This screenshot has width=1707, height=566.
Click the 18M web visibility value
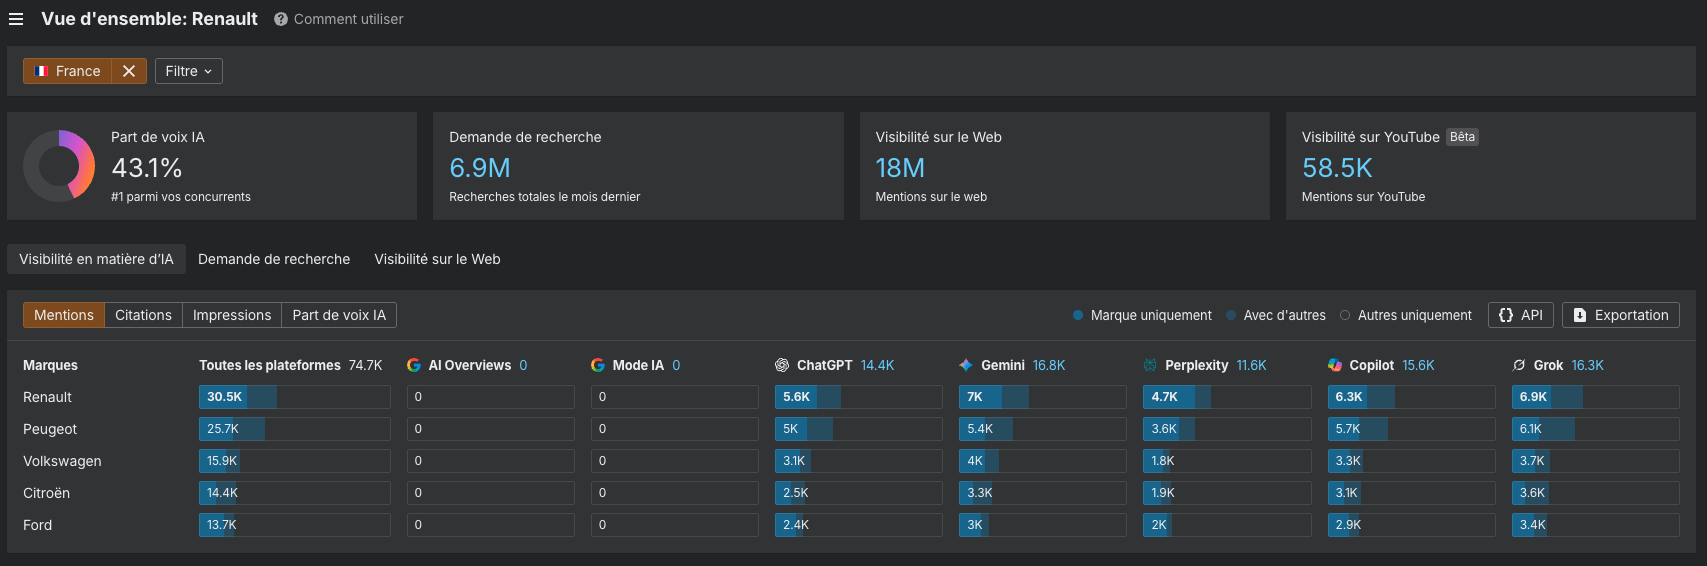[900, 168]
